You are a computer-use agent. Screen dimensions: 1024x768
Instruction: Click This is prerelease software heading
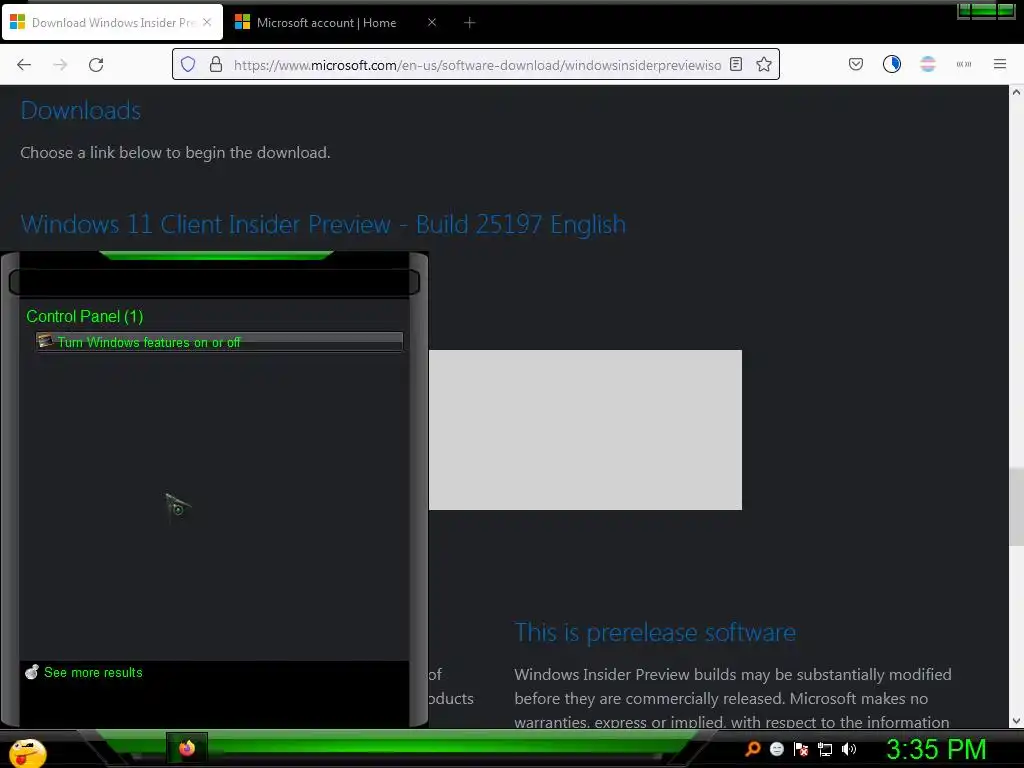[655, 632]
